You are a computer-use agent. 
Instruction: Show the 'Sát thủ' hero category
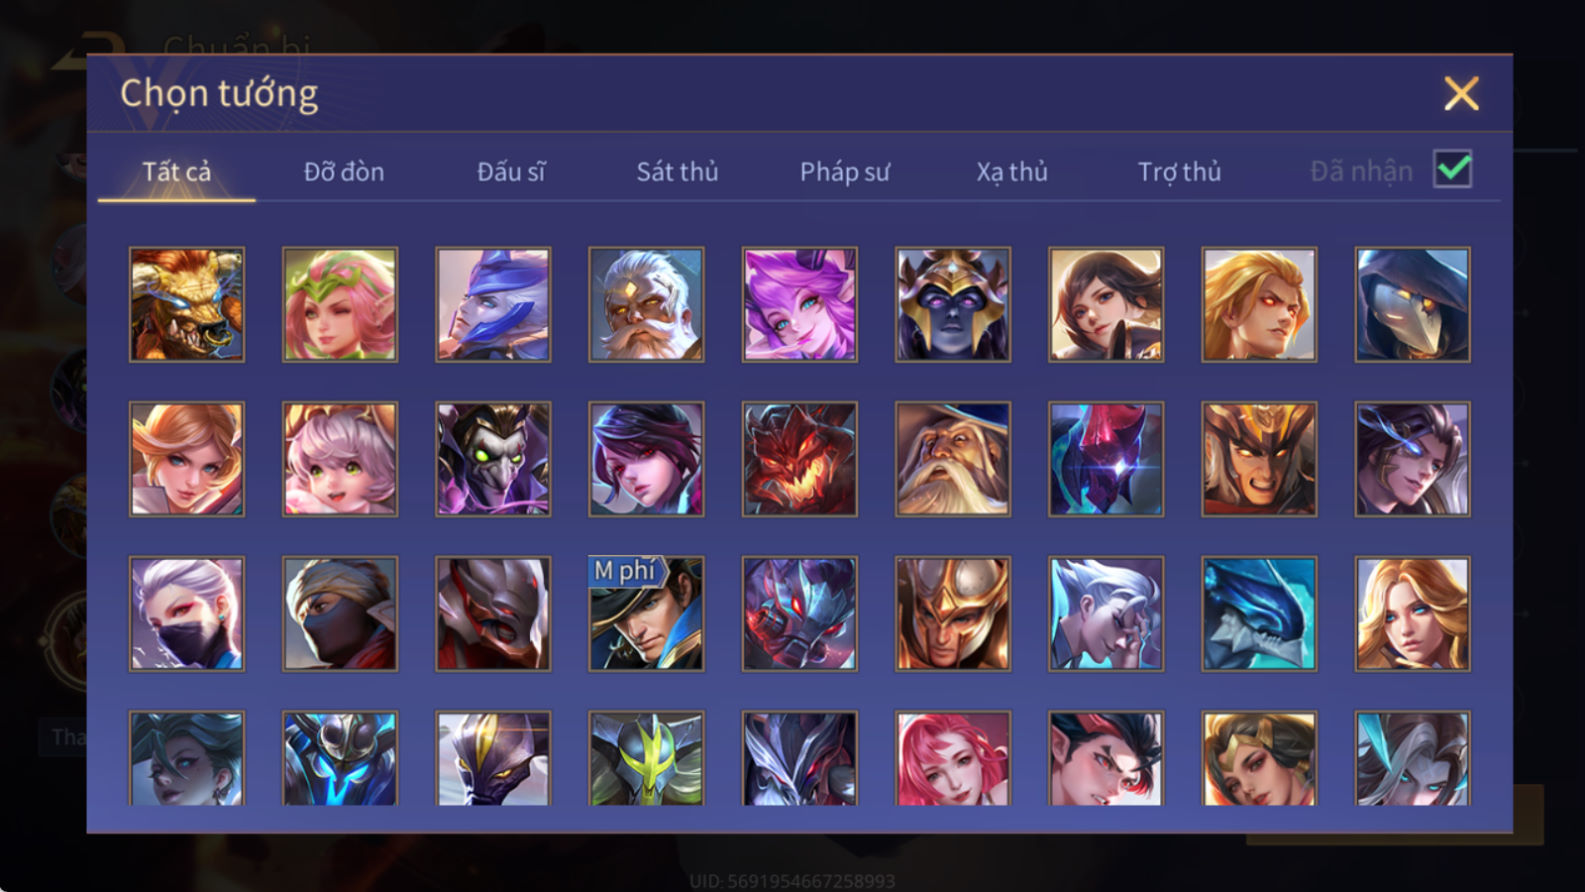click(x=677, y=172)
